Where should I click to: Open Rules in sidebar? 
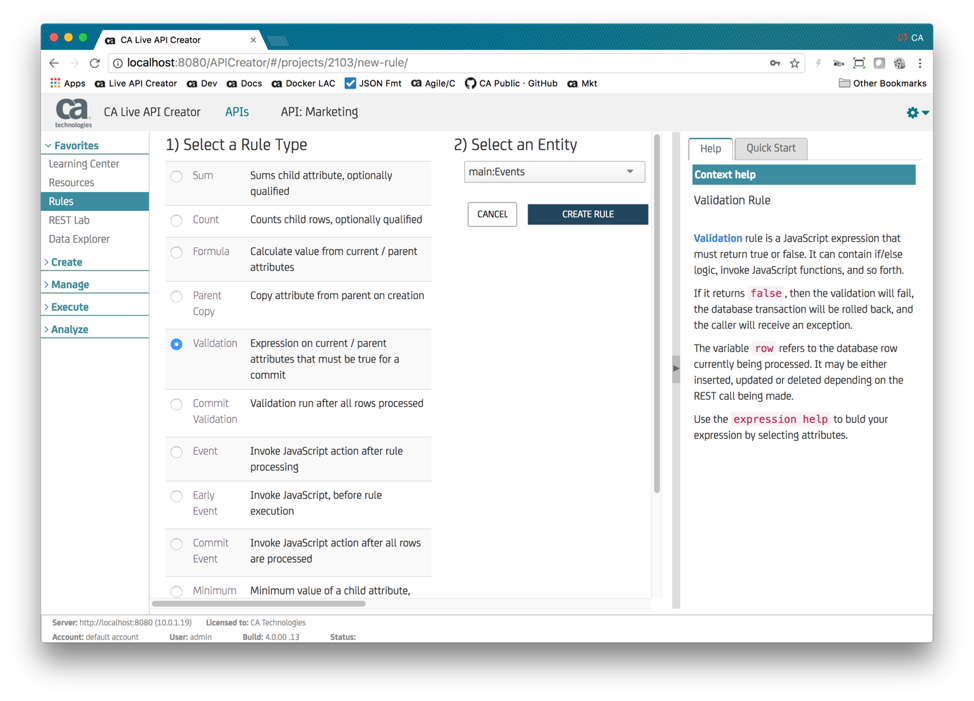(95, 201)
